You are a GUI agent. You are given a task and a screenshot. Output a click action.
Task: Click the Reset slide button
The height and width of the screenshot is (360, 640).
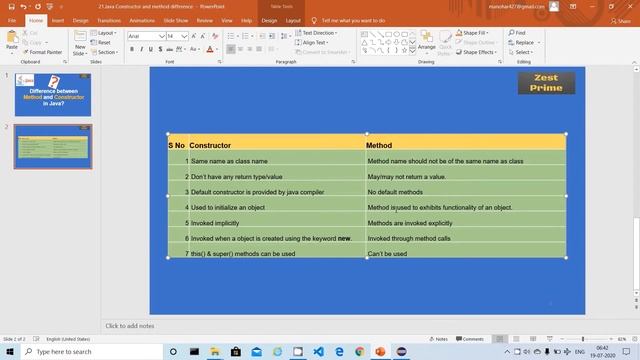click(x=101, y=42)
